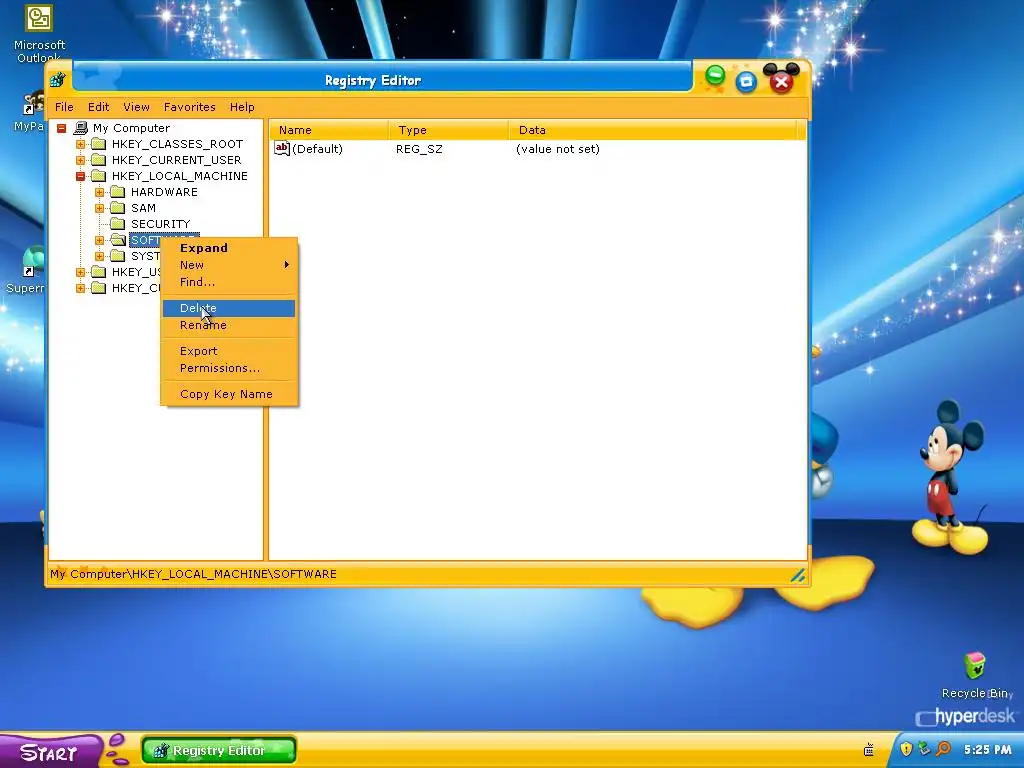Select the (Default) value name
Screen dimensions: 1024x768
click(317, 149)
